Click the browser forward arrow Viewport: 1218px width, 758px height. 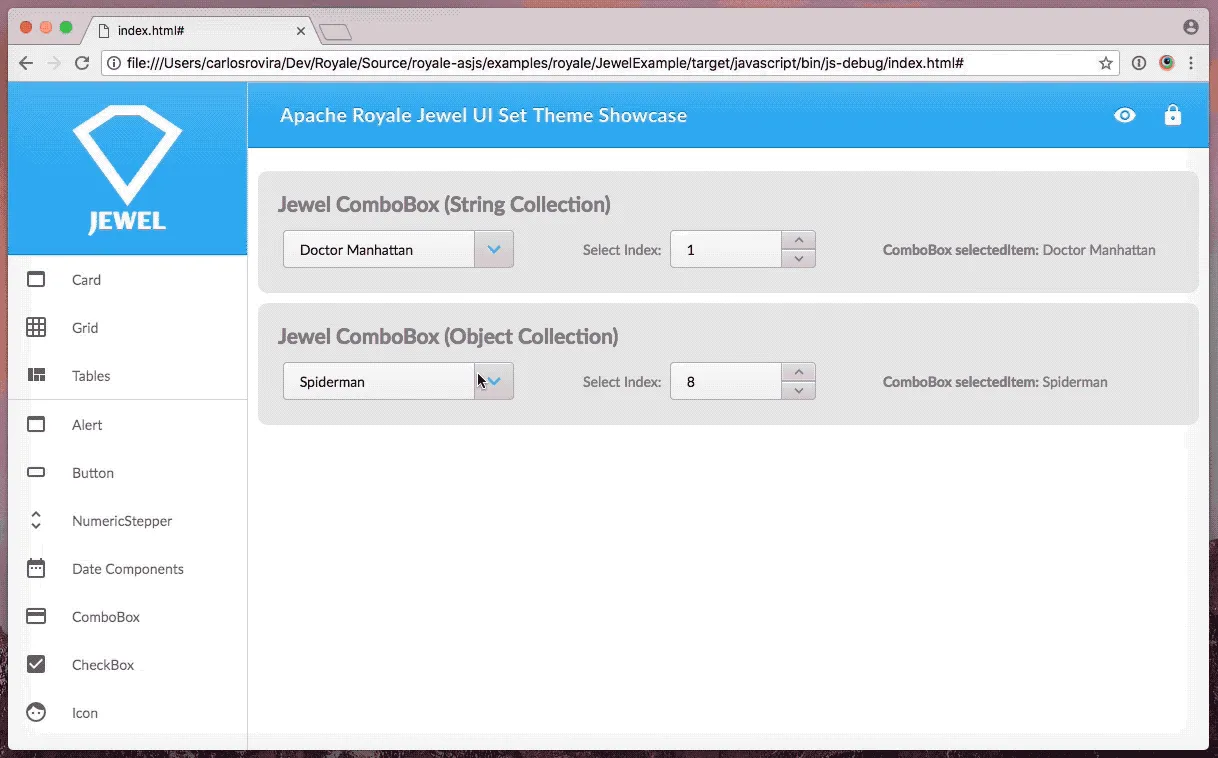[x=54, y=63]
